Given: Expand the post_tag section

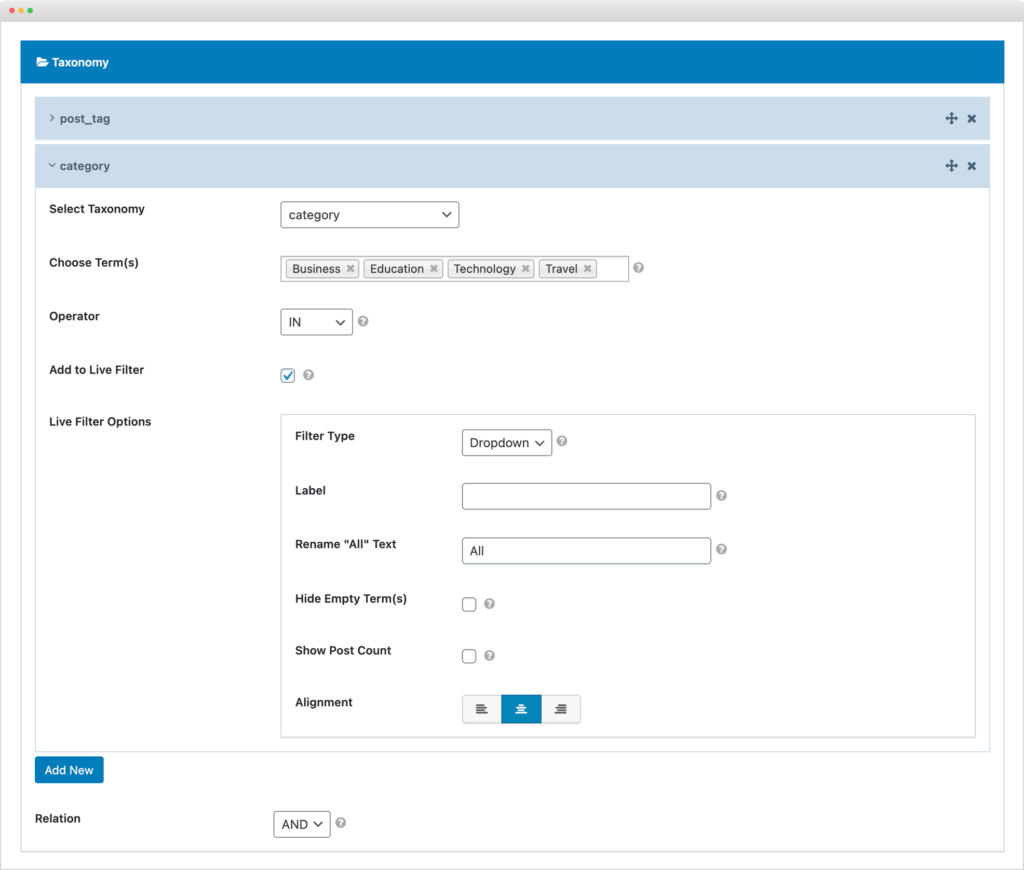Looking at the screenshot, I should 79,118.
